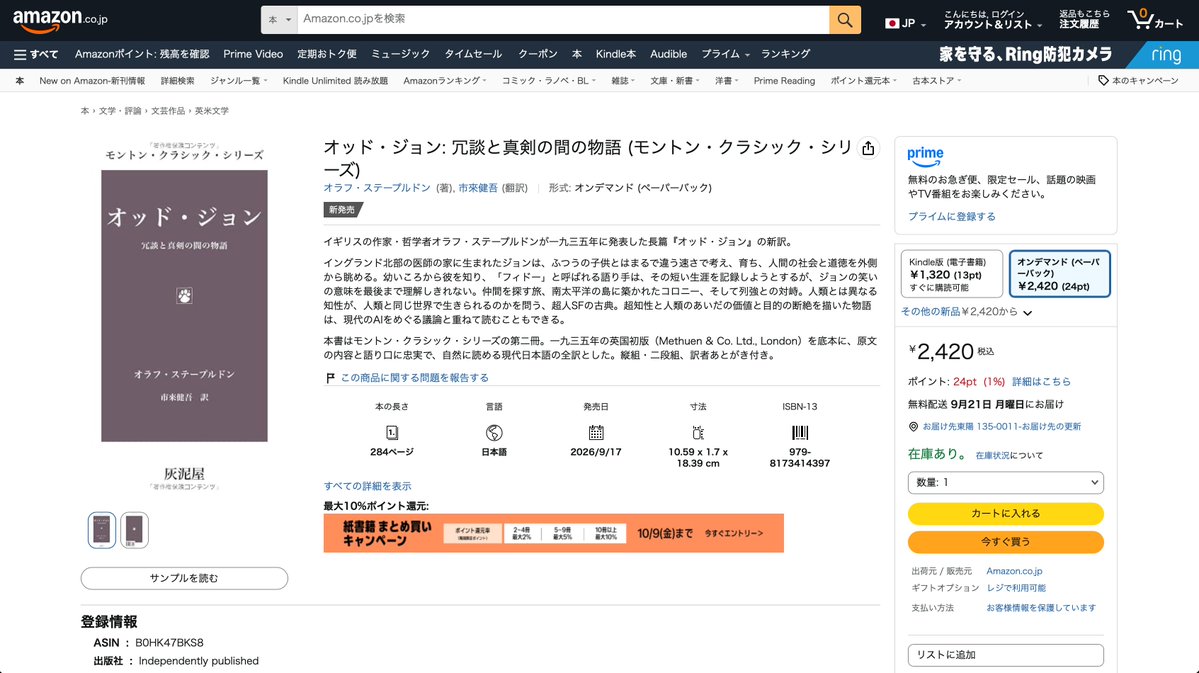Select the second cover thumbnail
The width and height of the screenshot is (1199, 673).
click(134, 530)
